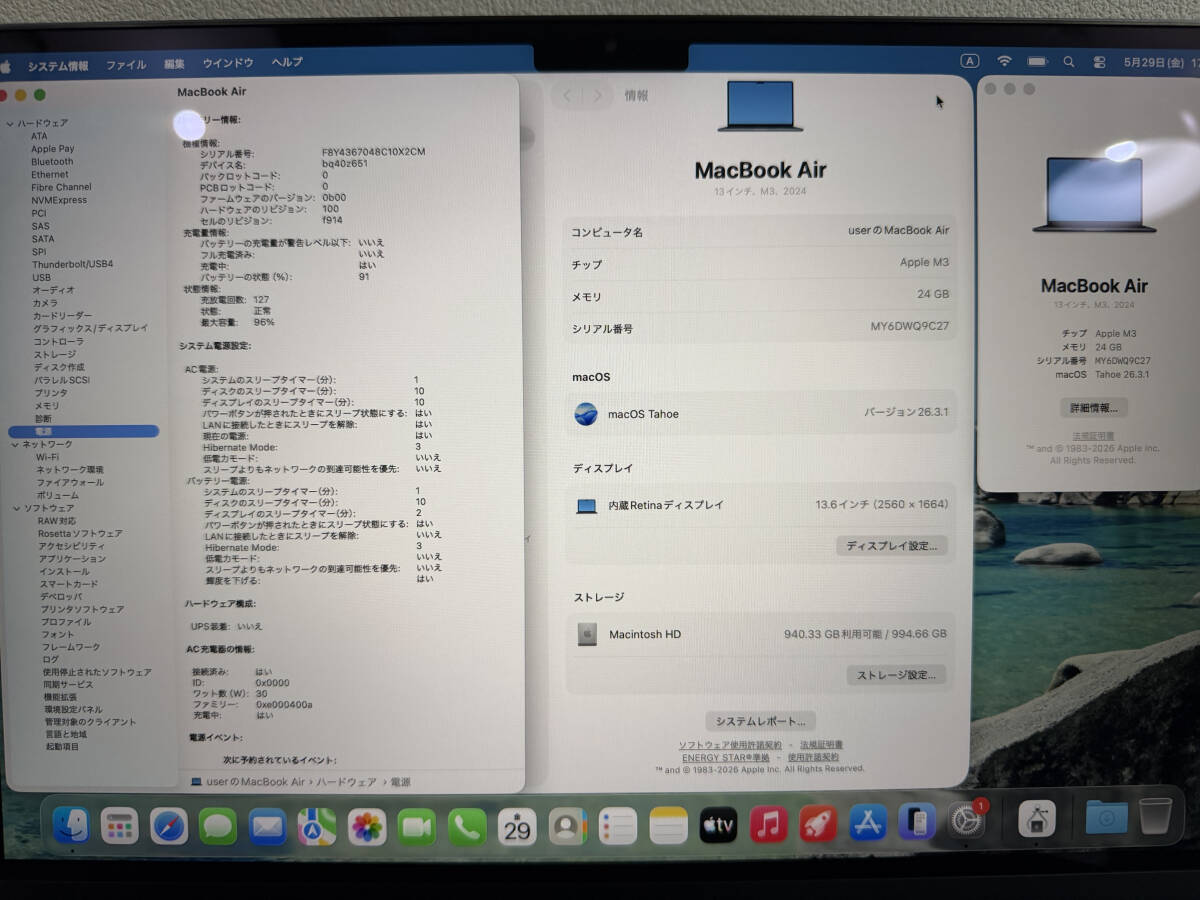The height and width of the screenshot is (900, 1200).
Task: Open Control Center from menu bar
Action: (1100, 61)
